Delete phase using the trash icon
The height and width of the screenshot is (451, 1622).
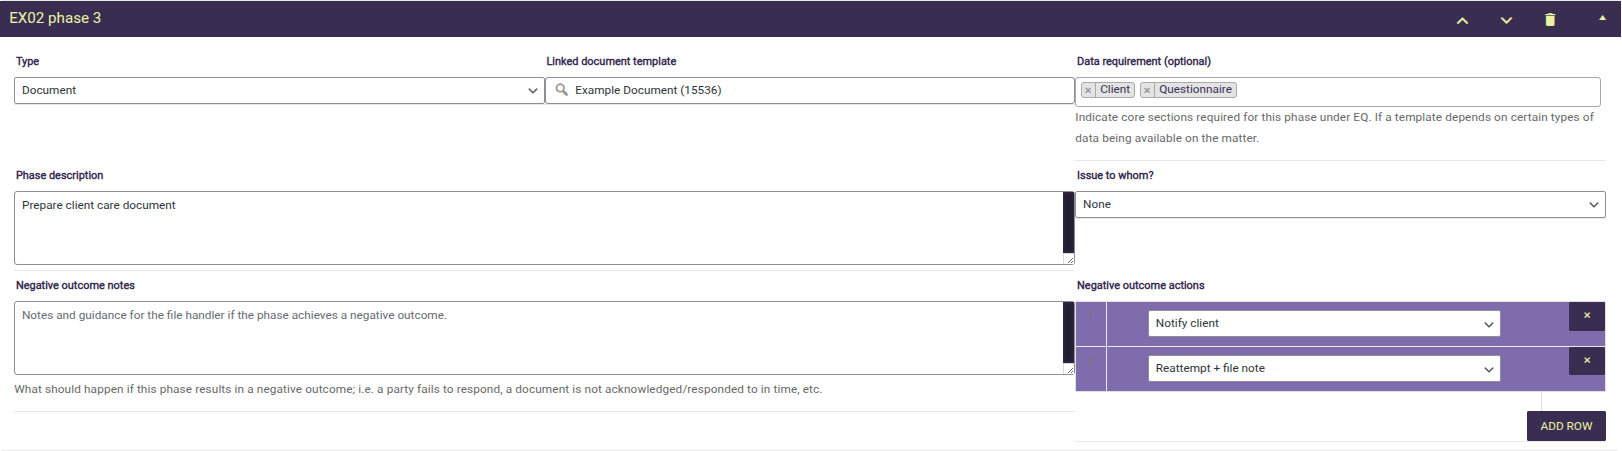[1550, 20]
